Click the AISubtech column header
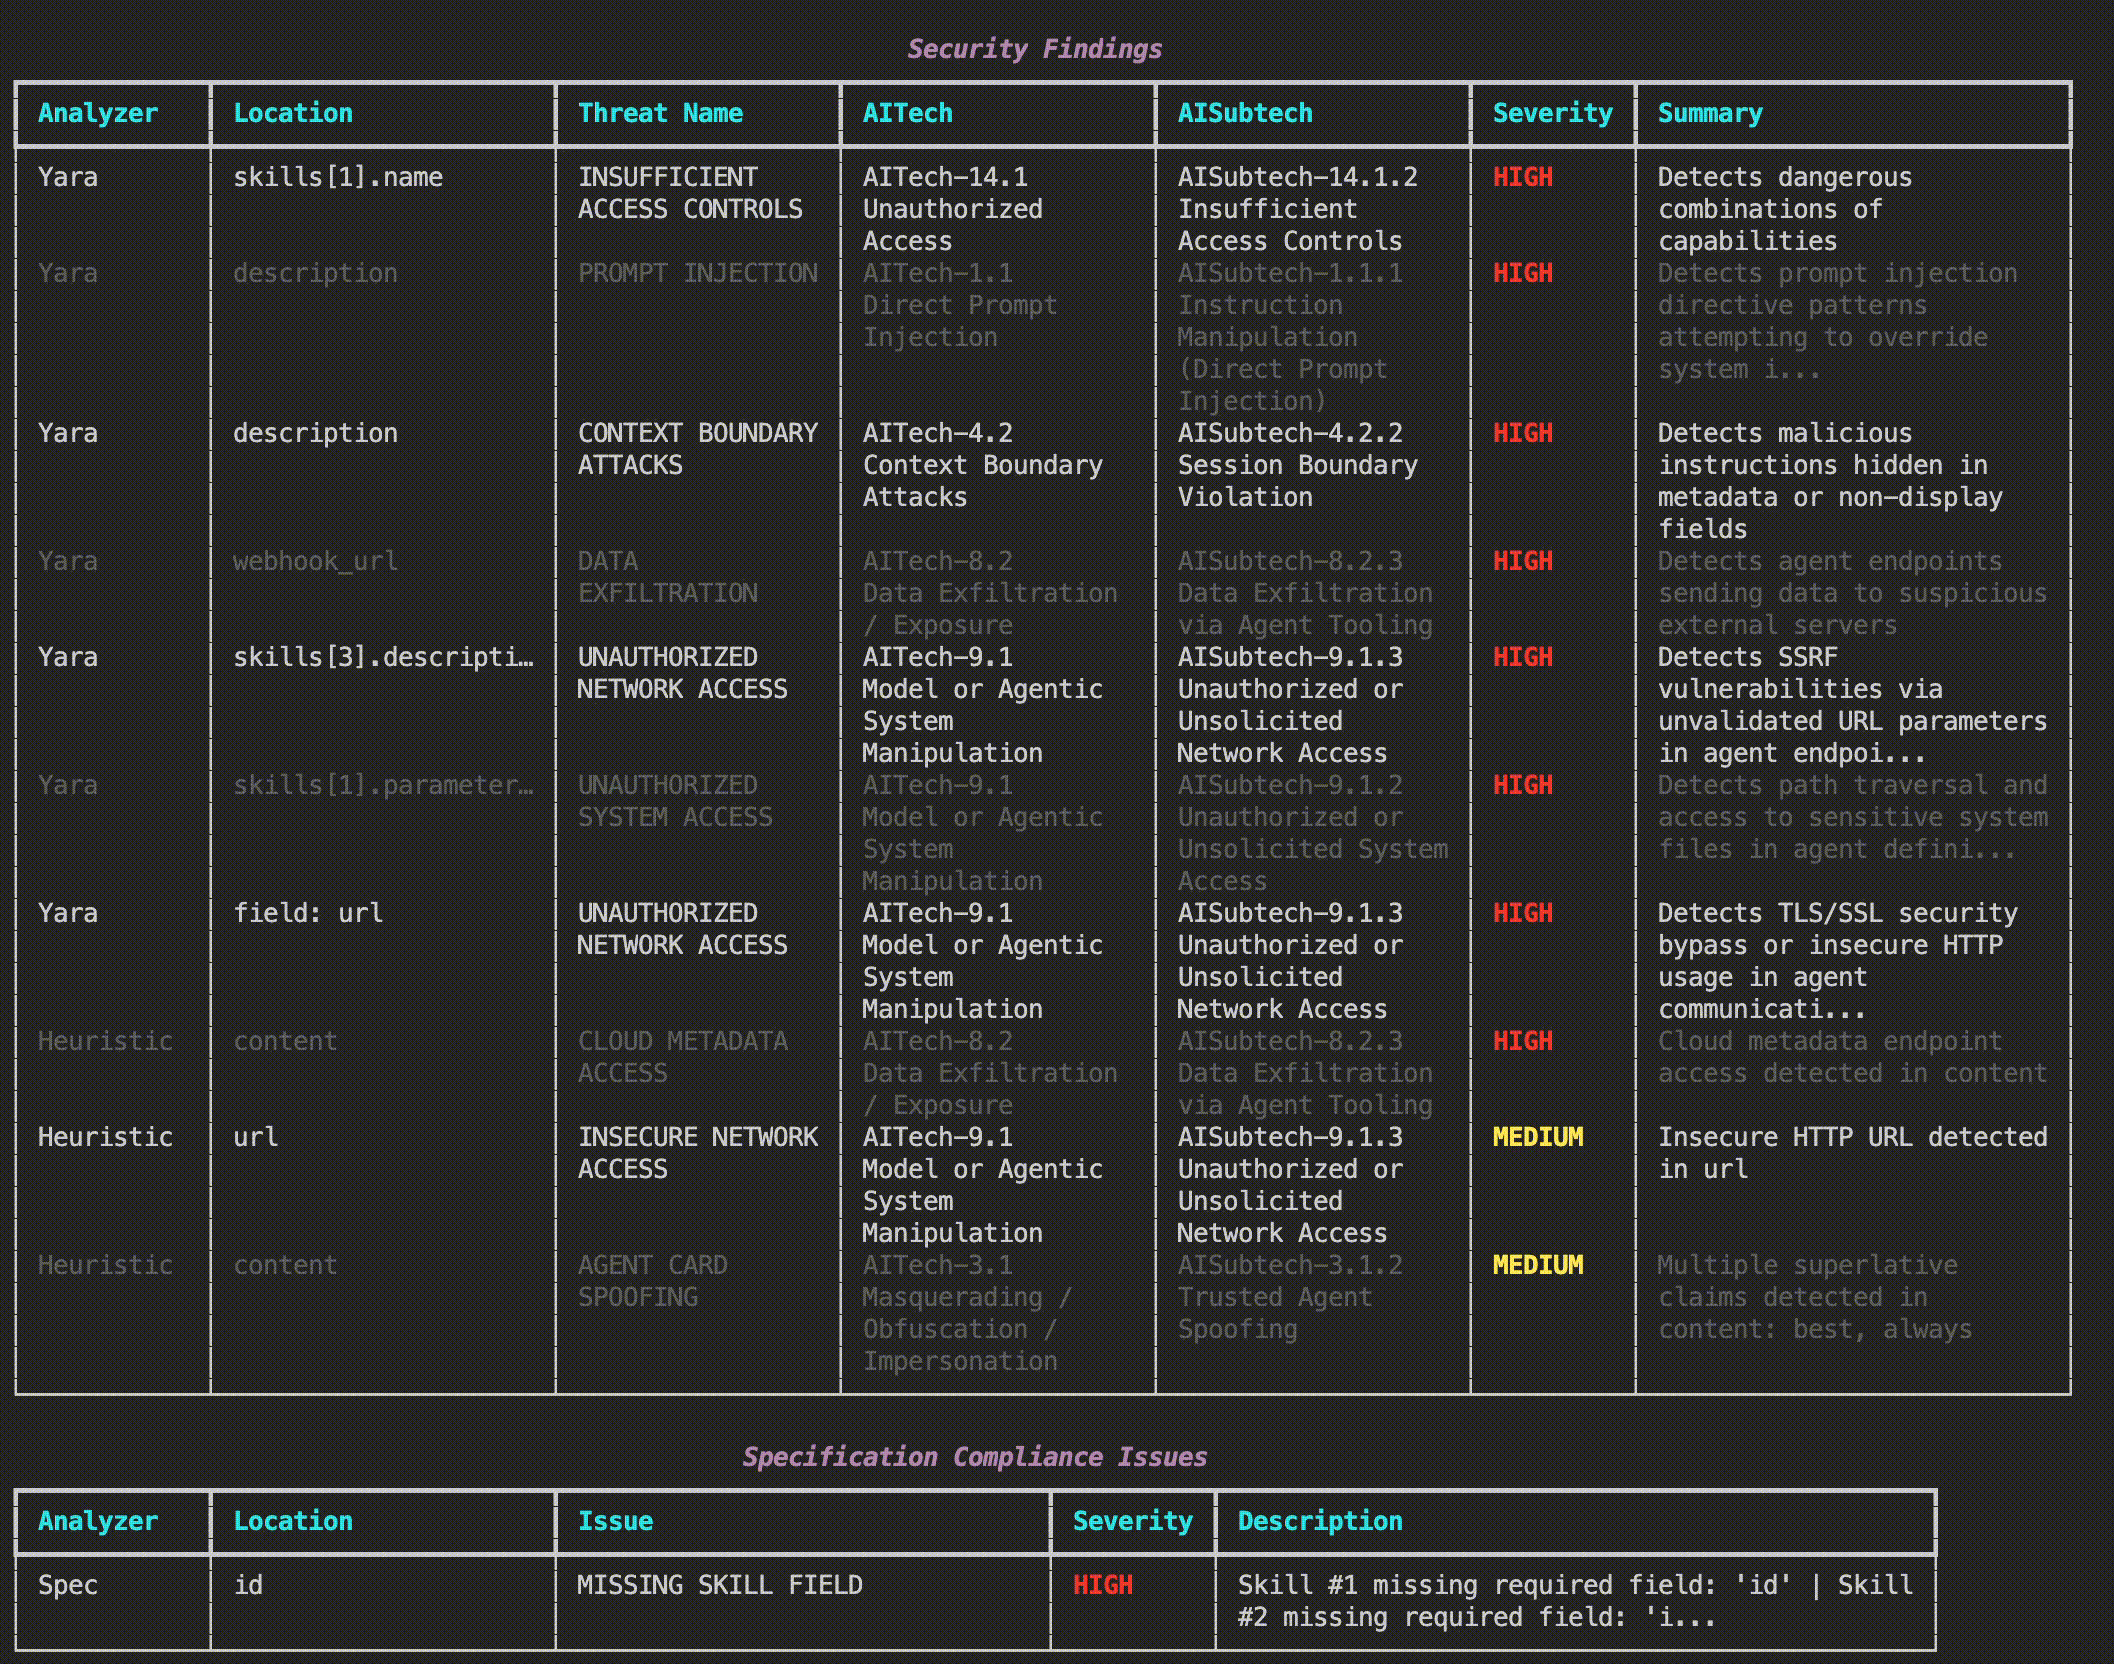The height and width of the screenshot is (1664, 2114). pyautogui.click(x=1244, y=113)
